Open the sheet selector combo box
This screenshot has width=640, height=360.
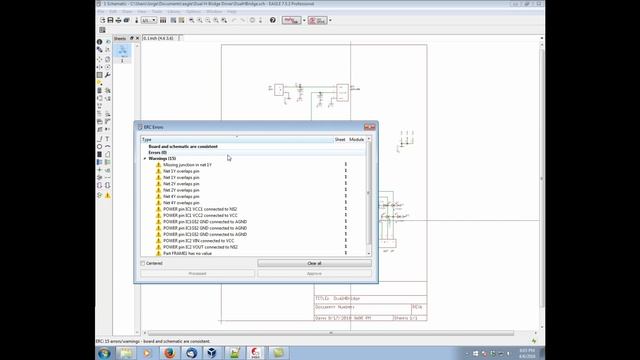pos(149,20)
